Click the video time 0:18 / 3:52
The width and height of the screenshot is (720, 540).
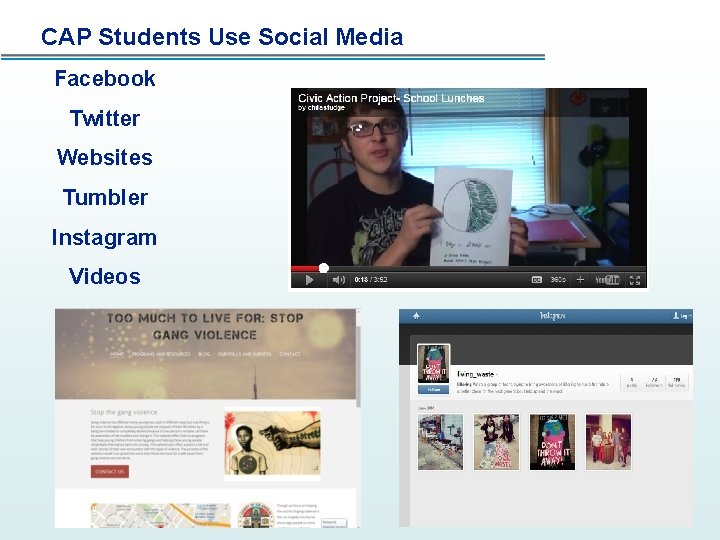(371, 280)
